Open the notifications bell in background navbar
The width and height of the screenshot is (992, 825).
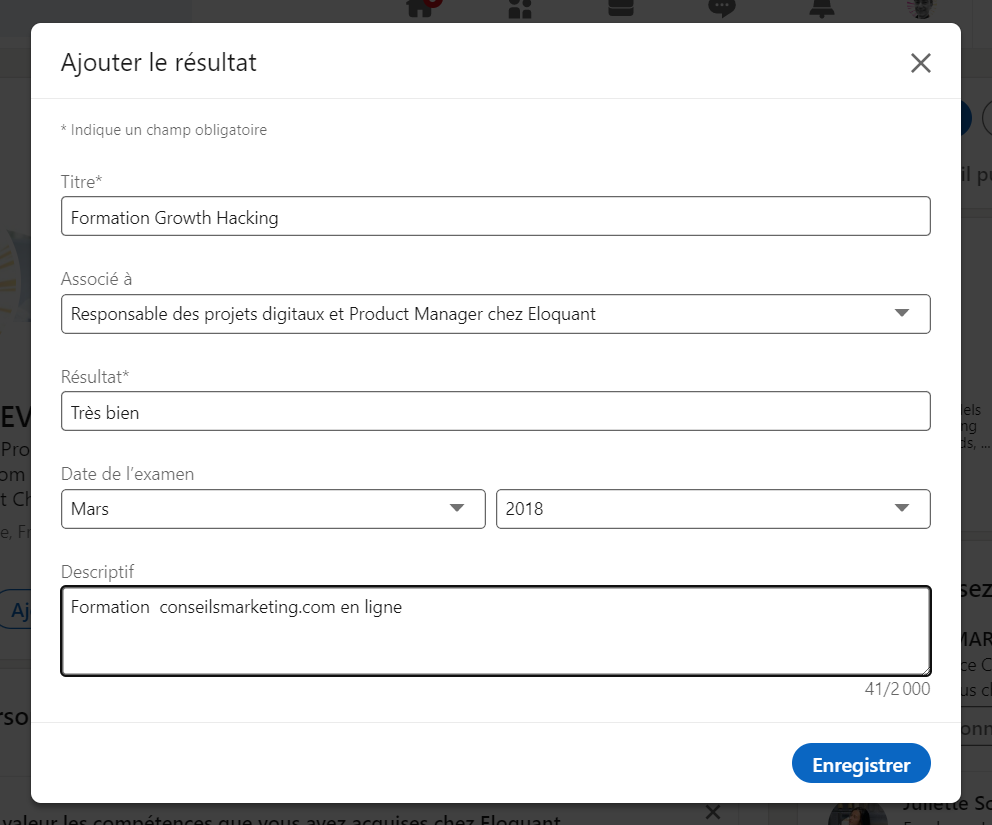[822, 8]
